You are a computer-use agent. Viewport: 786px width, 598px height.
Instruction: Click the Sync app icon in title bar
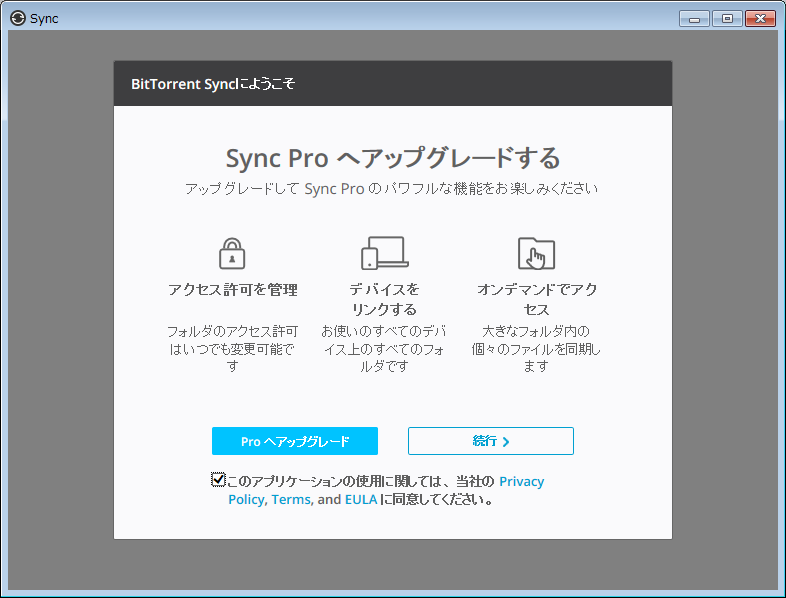(x=18, y=18)
